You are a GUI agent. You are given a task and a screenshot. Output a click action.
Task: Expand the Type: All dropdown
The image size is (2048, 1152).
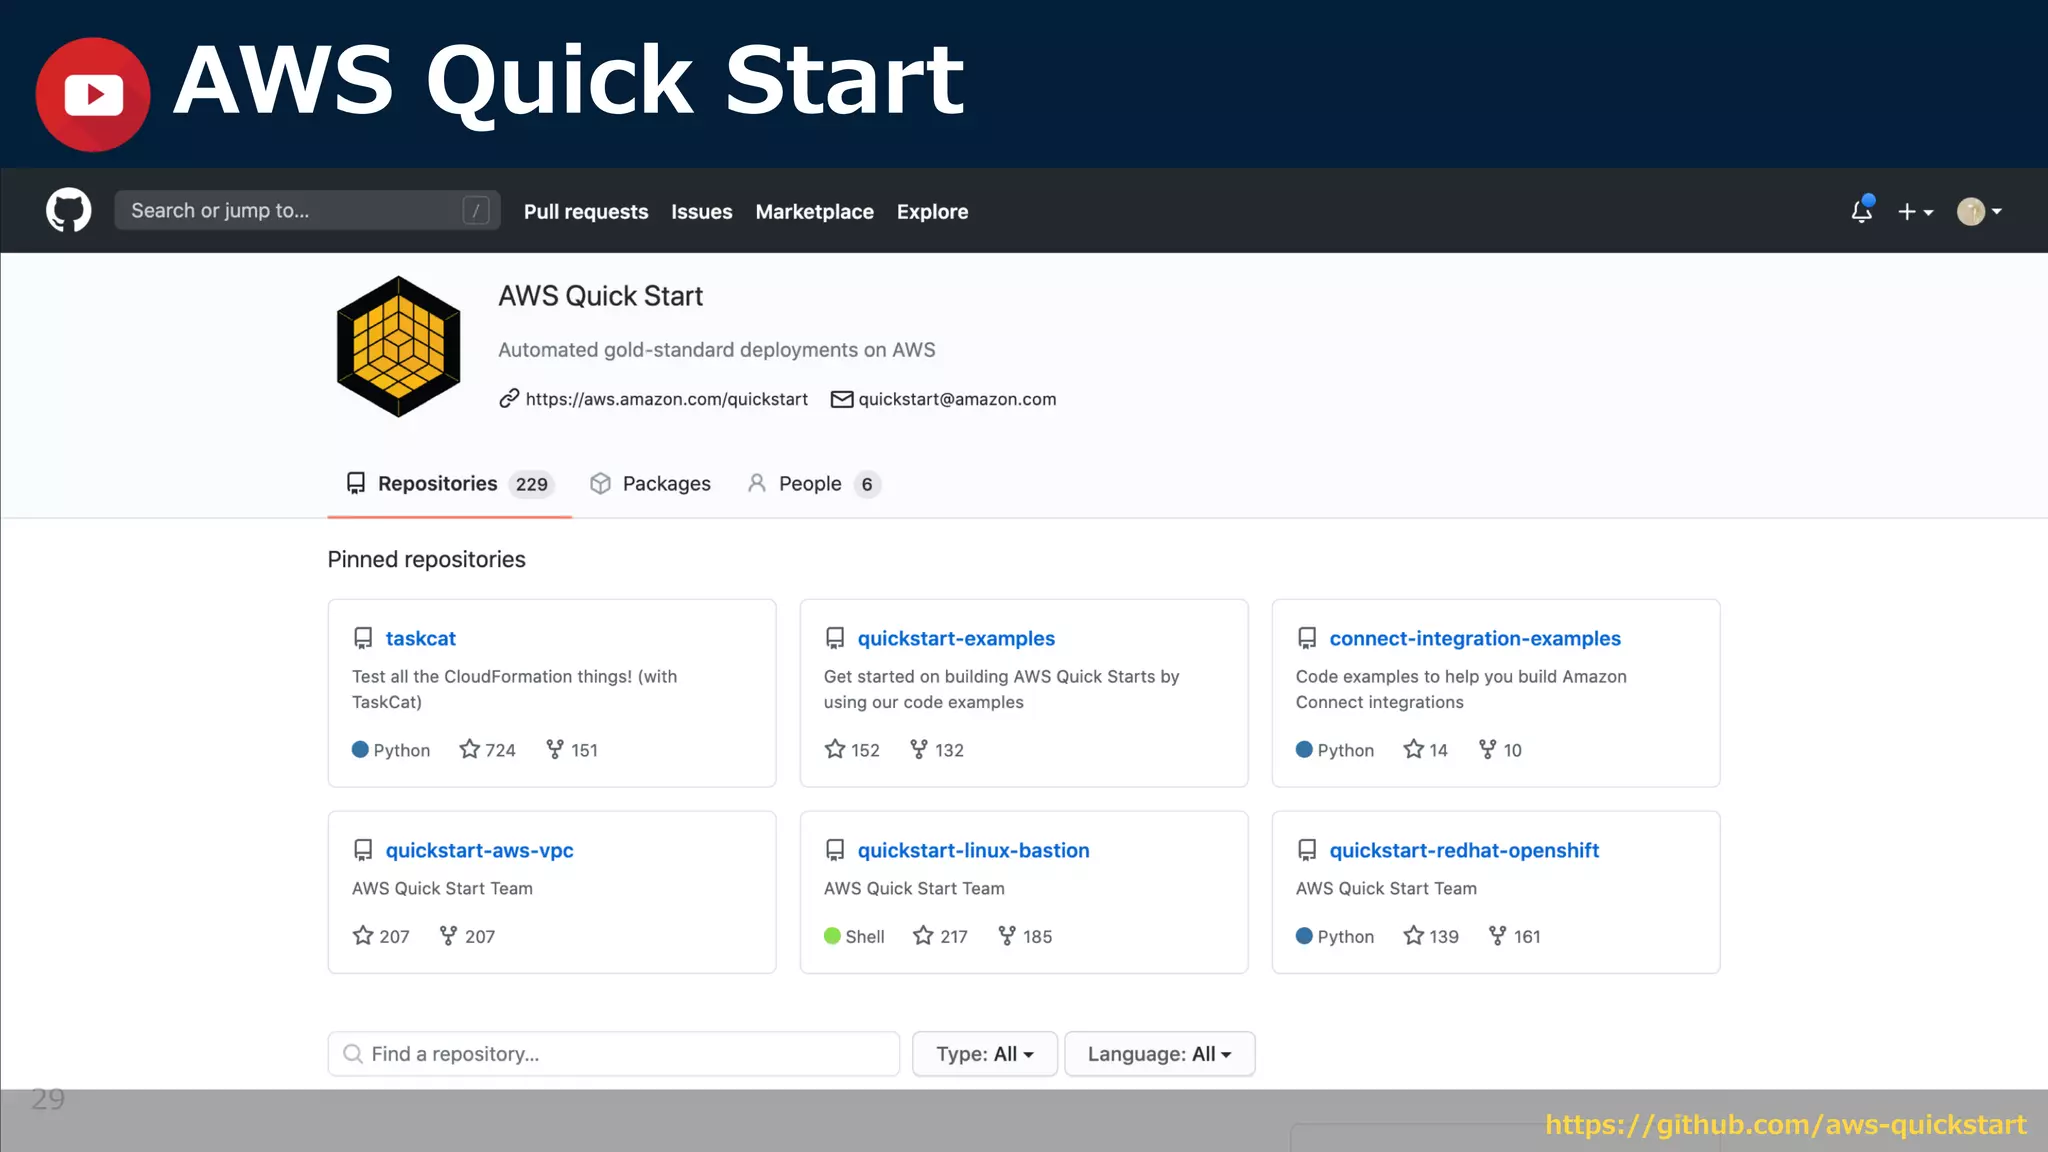(x=985, y=1054)
